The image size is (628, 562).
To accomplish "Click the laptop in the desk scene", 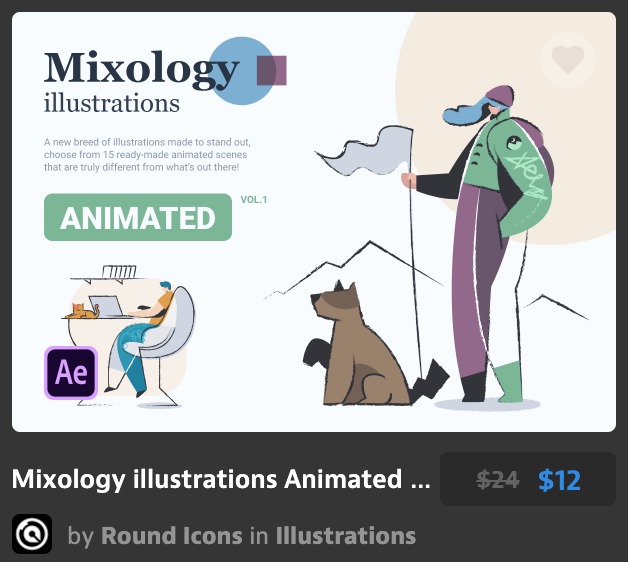I will pyautogui.click(x=107, y=306).
